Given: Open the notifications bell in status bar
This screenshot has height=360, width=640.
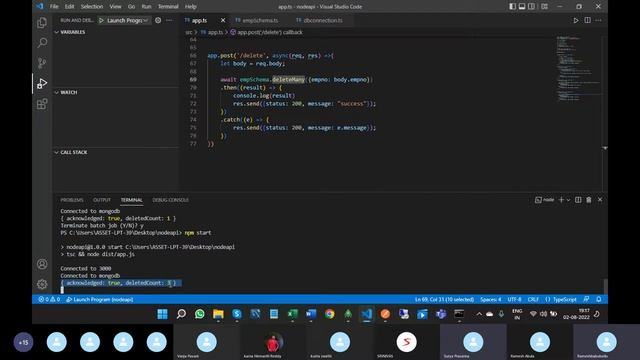Looking at the screenshot, I should point(599,299).
